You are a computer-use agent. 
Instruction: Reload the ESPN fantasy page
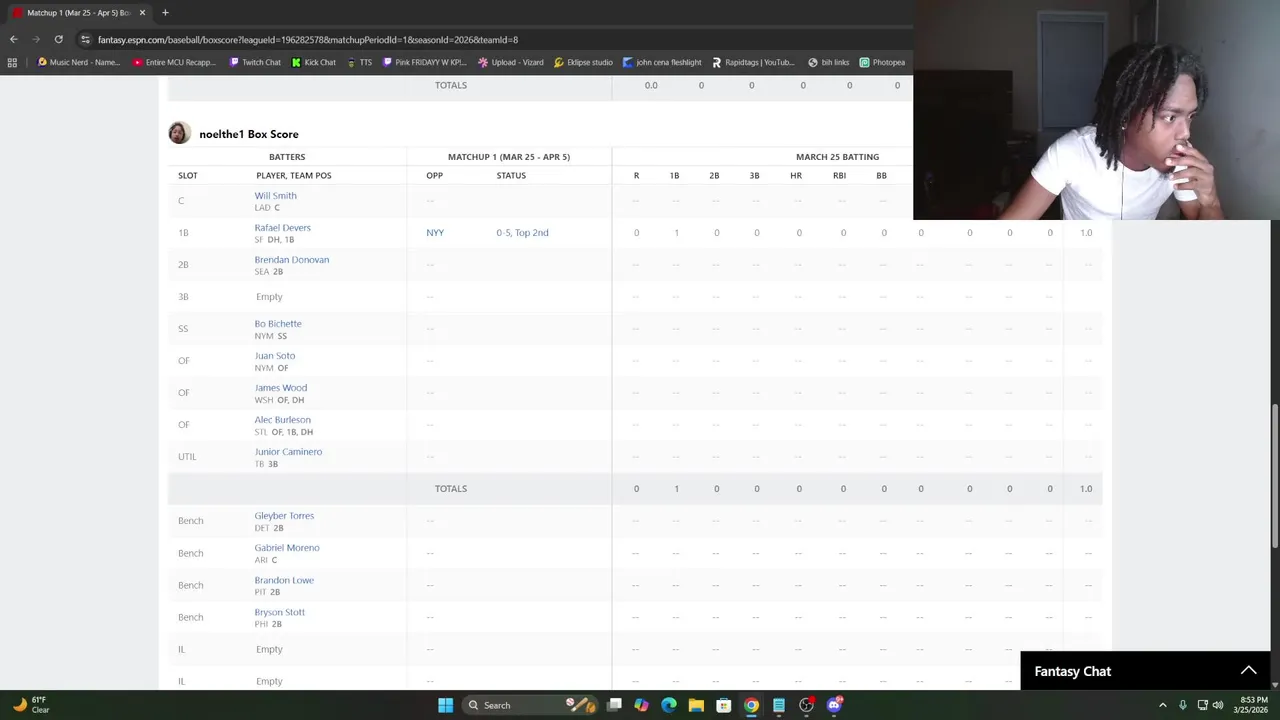click(59, 39)
